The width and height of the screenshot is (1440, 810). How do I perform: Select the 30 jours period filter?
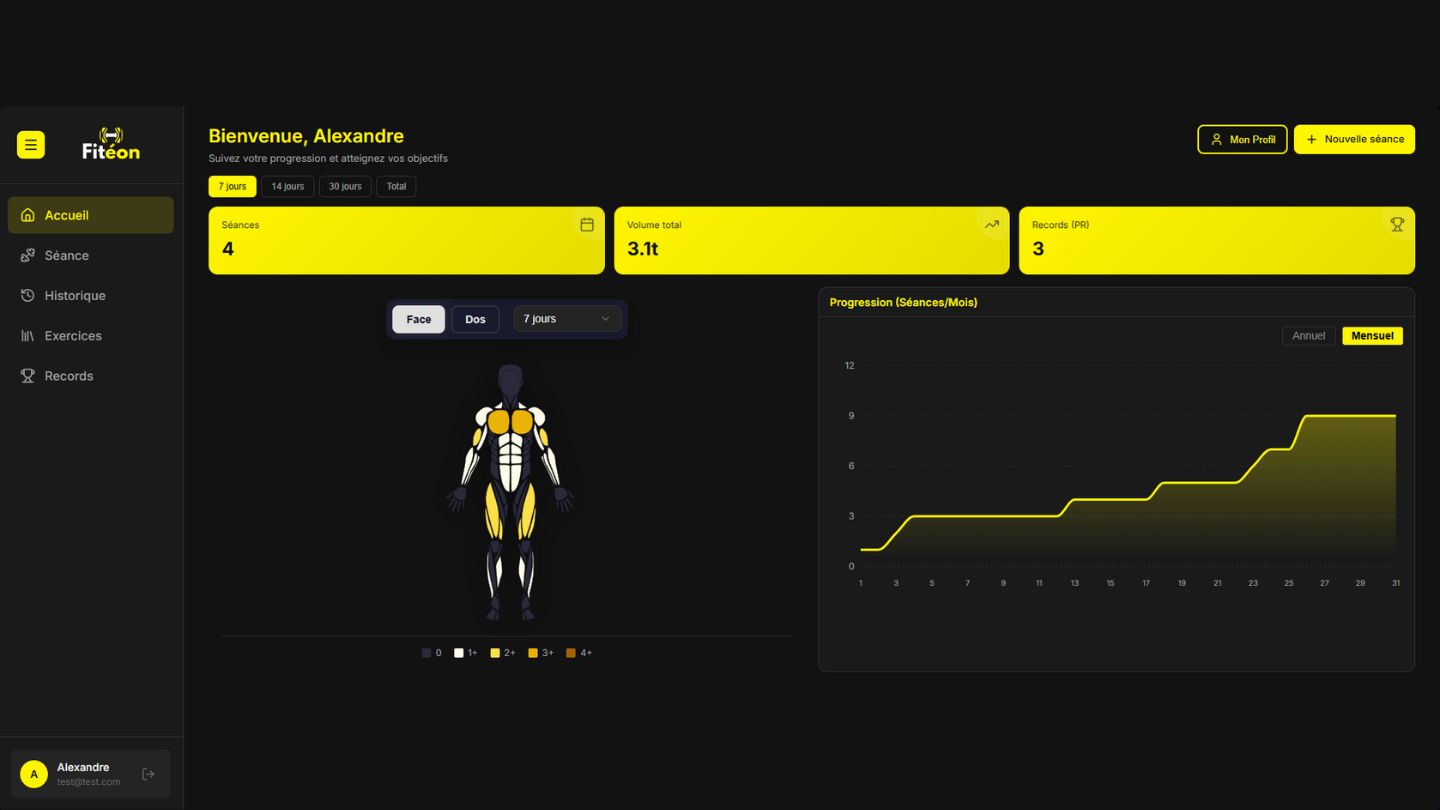pos(346,186)
